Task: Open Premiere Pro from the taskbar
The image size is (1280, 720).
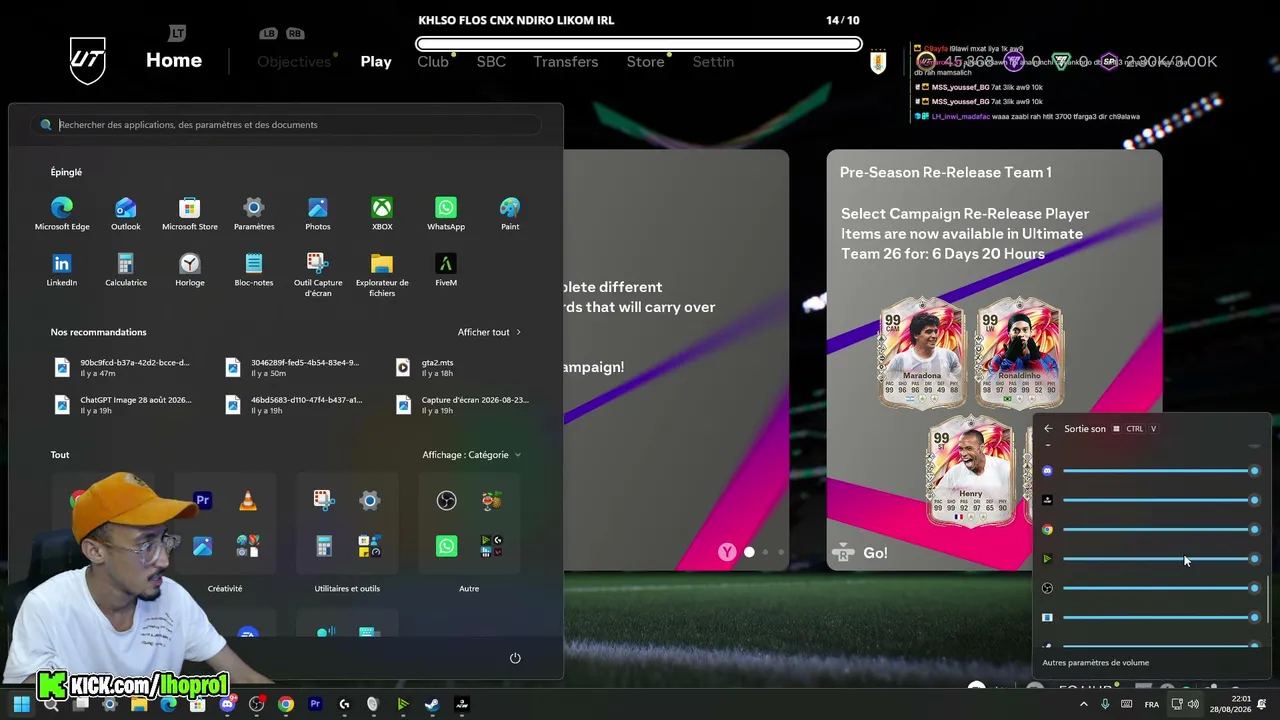Action: [x=315, y=704]
